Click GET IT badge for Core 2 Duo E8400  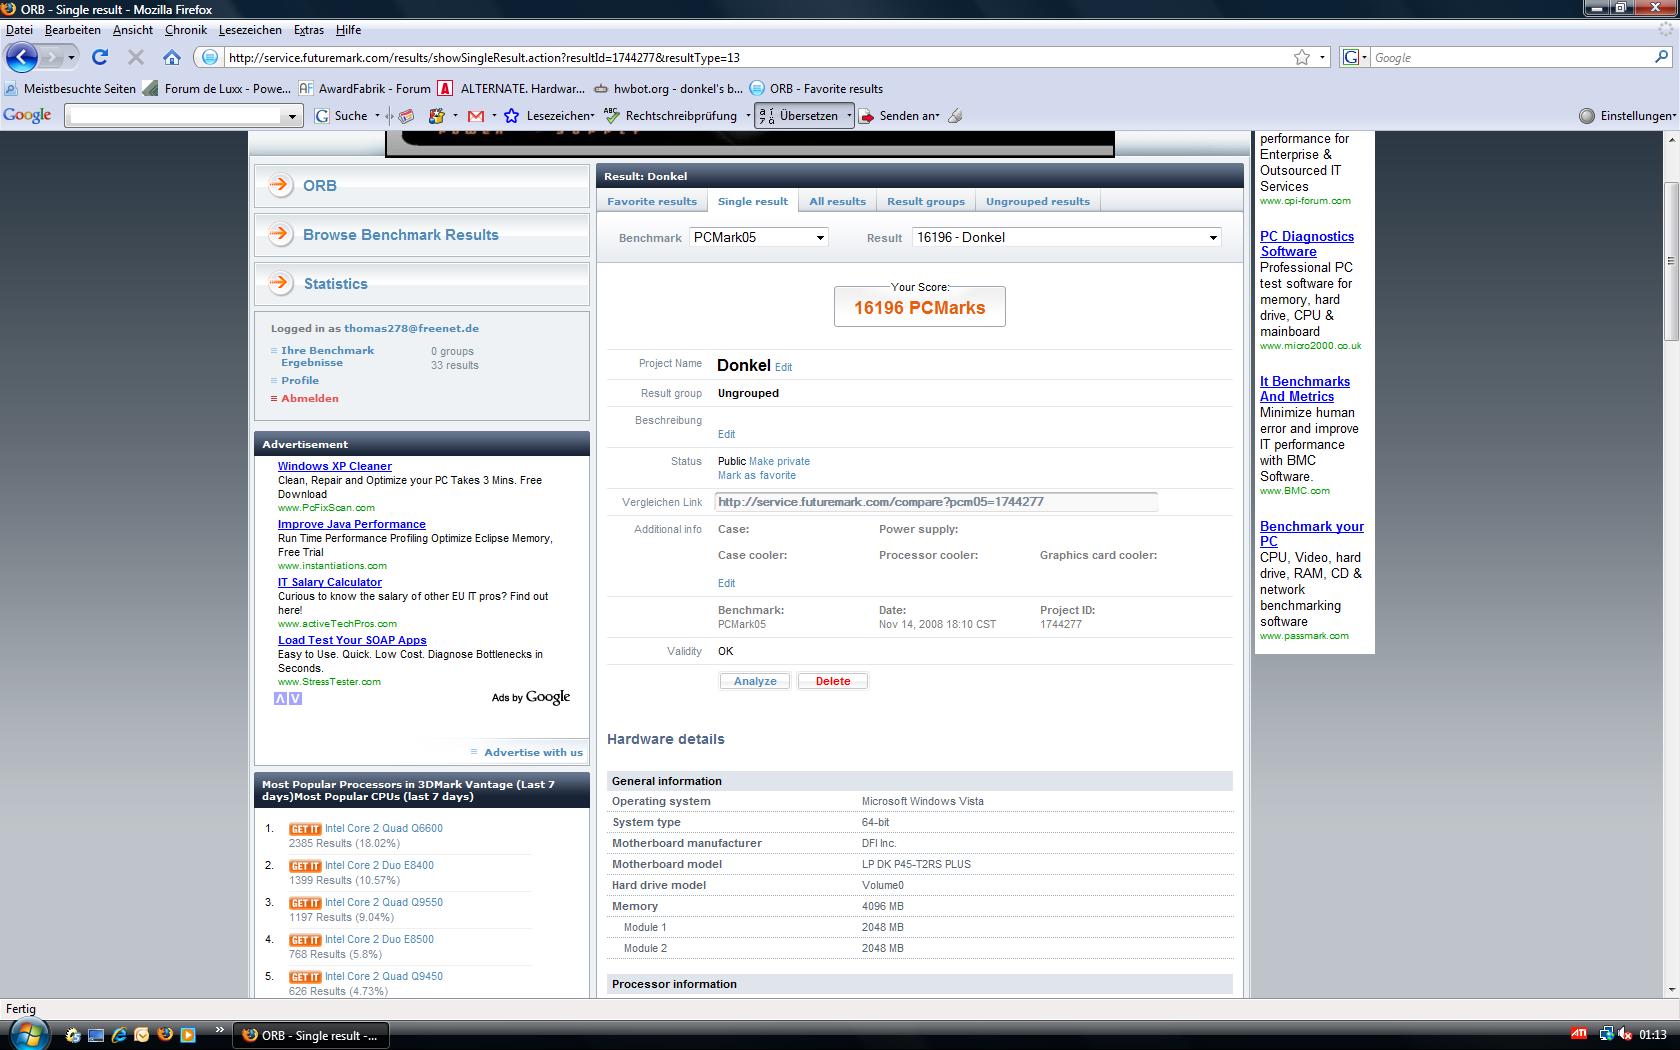coord(305,866)
